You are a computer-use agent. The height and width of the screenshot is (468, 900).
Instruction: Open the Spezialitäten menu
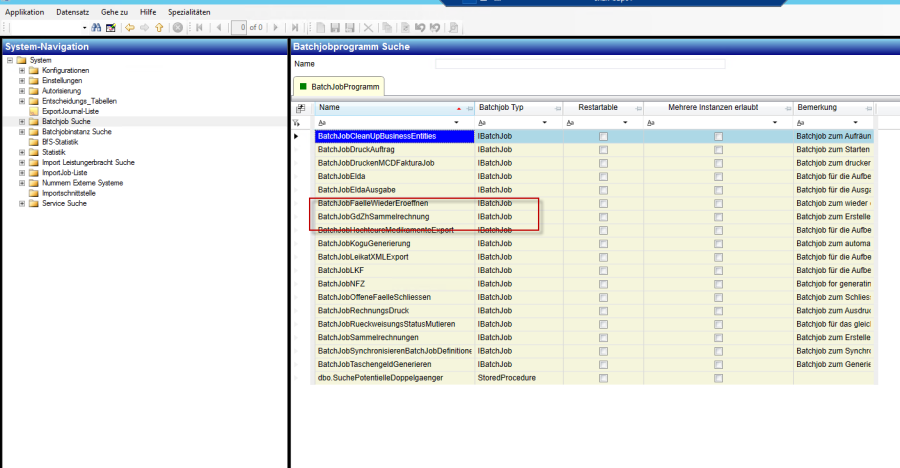[189, 11]
